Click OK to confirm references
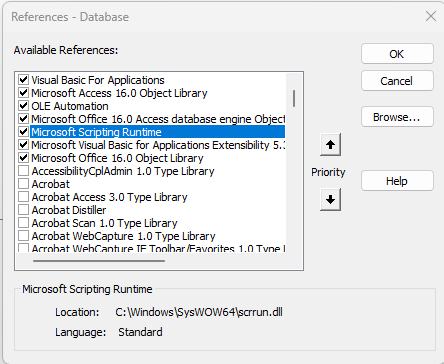Viewport: 444px width, 364px height. coord(397,54)
